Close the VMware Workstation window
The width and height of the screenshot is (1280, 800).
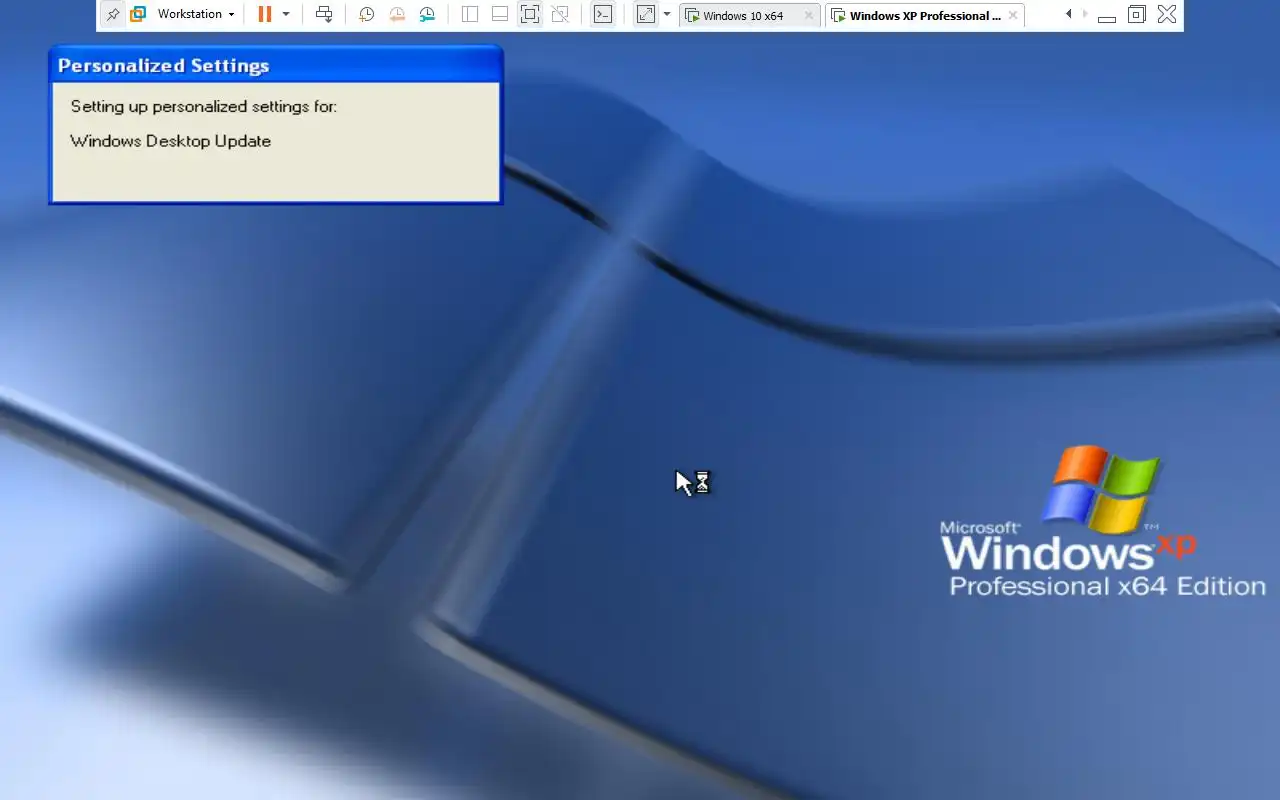[x=1167, y=15]
